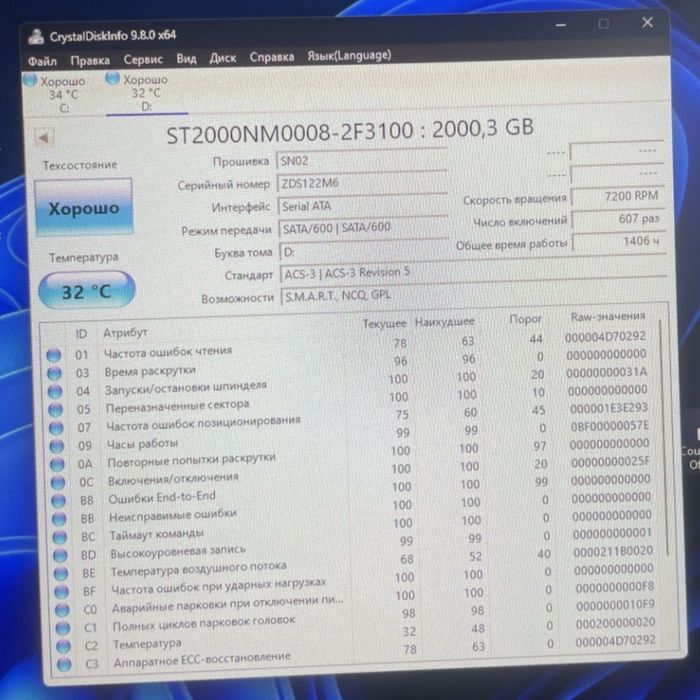Viewport: 700px width, 700px height.
Task: Click status icon for attribute 09
Action: pyautogui.click(x=57, y=446)
